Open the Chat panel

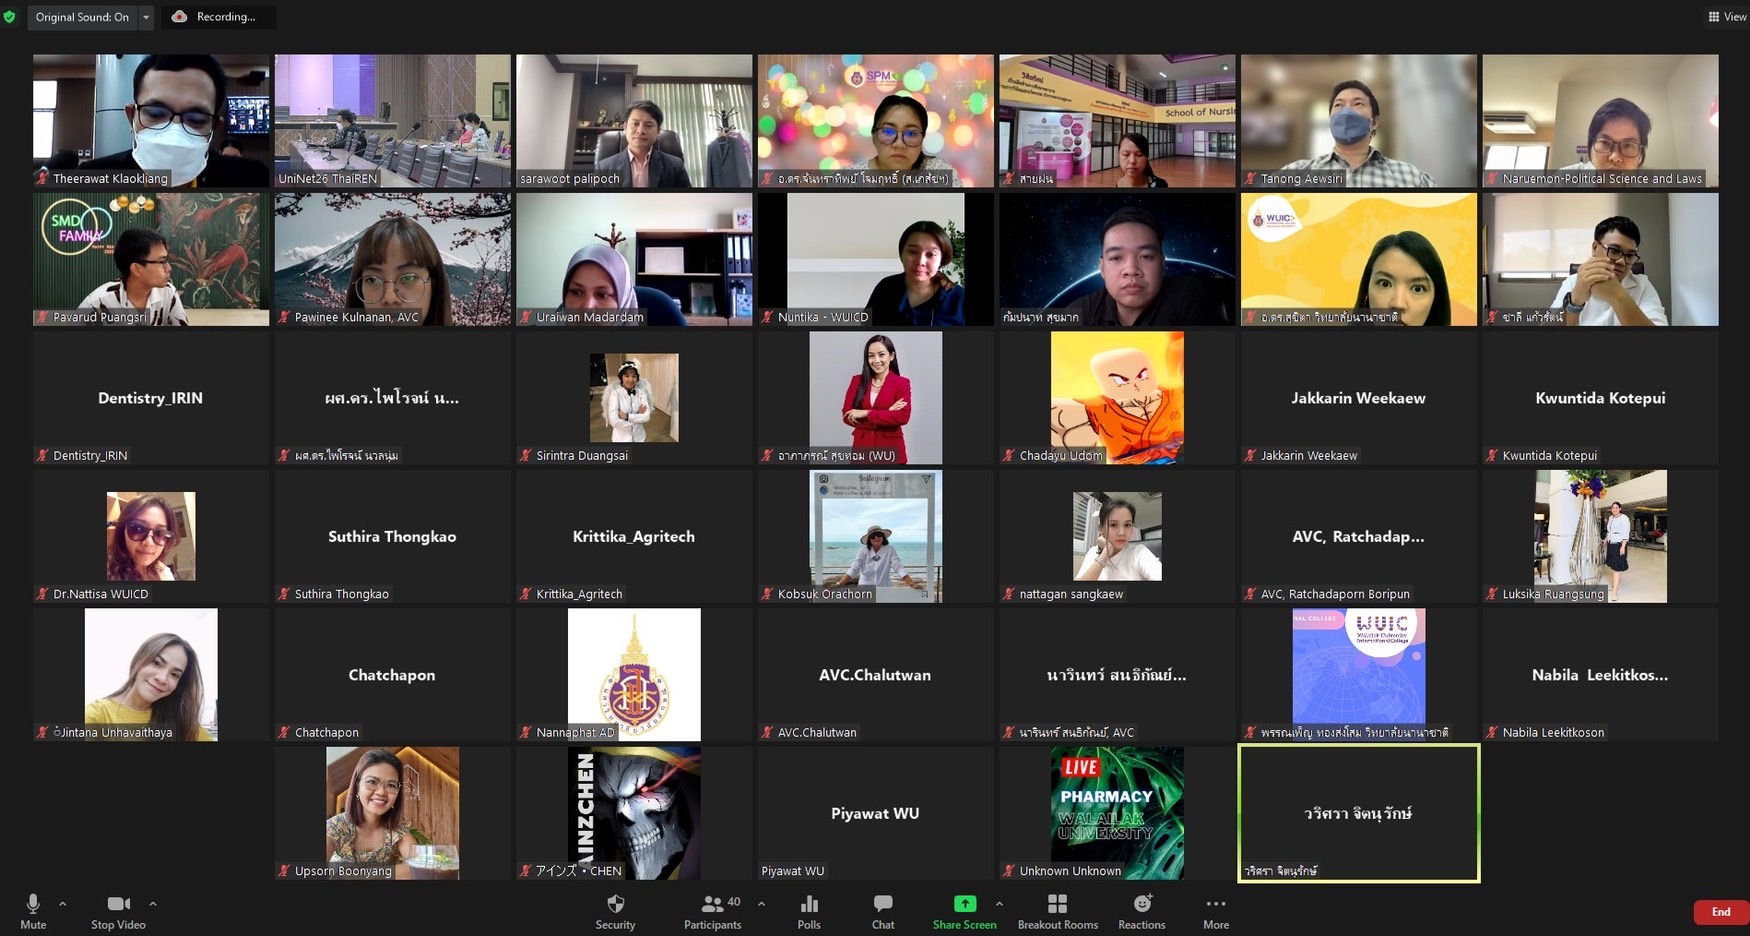(x=882, y=911)
